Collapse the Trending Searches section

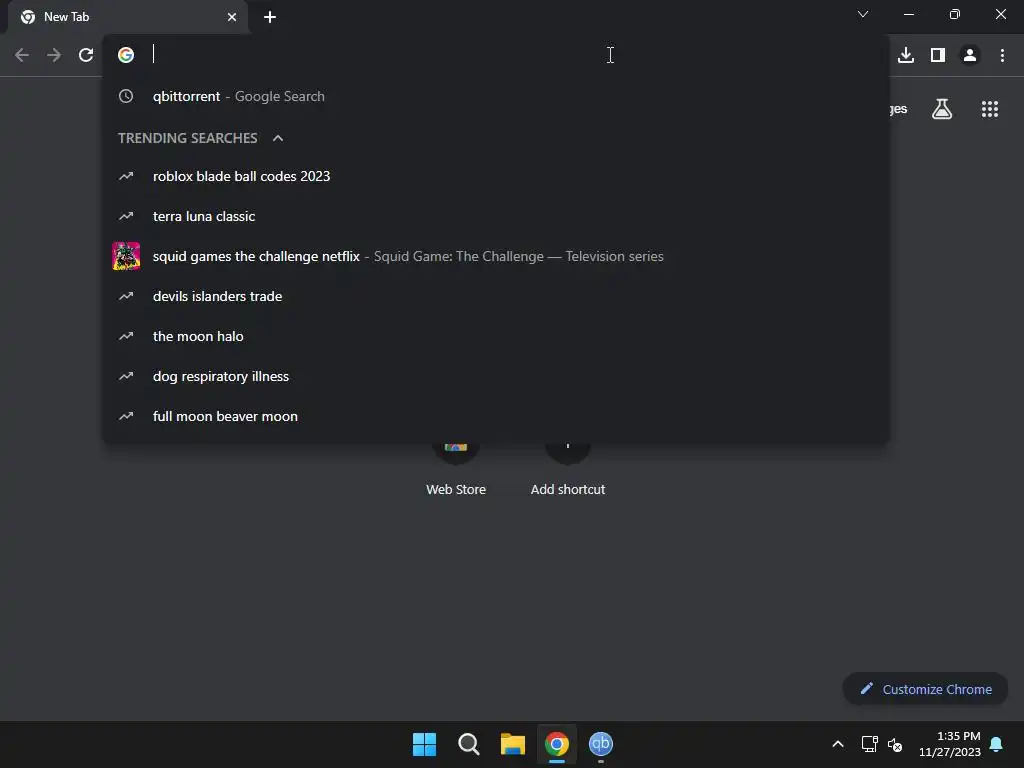(x=278, y=138)
